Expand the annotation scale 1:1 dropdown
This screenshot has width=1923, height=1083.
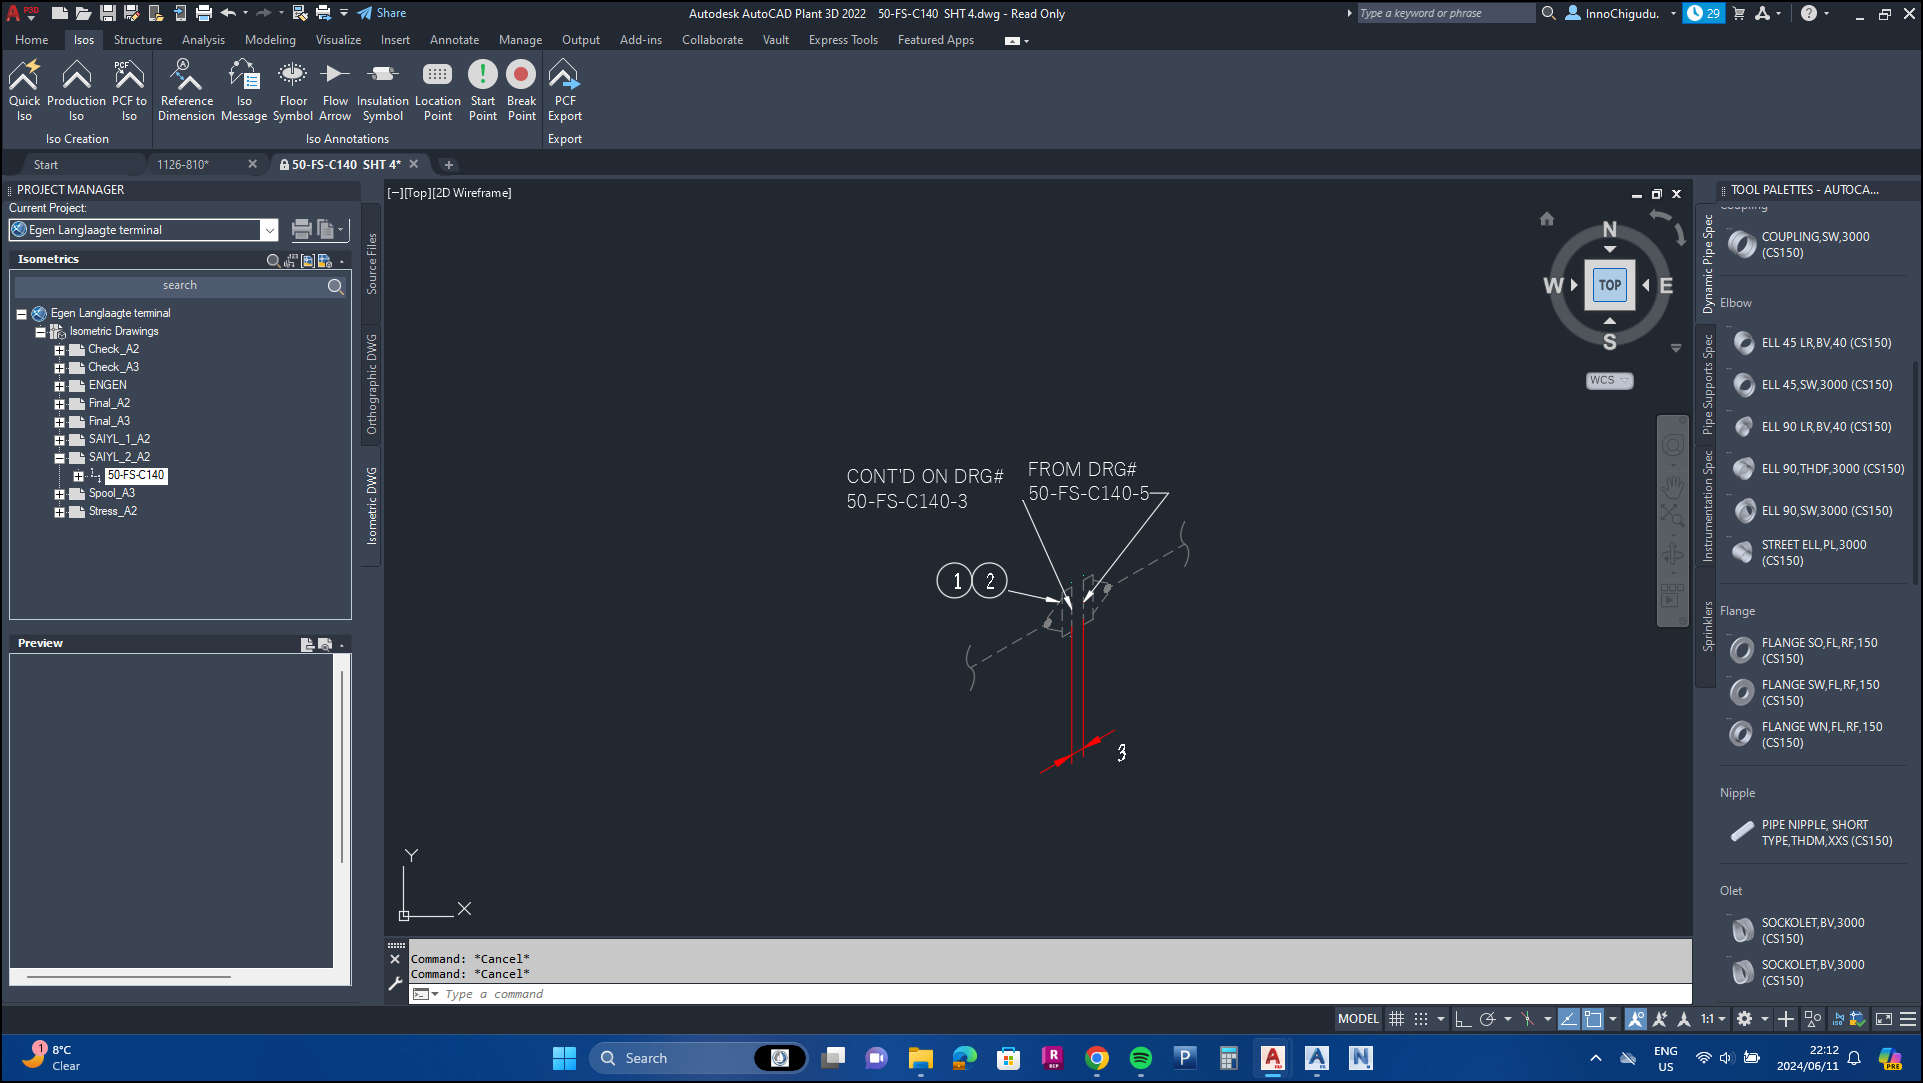tap(1722, 1019)
